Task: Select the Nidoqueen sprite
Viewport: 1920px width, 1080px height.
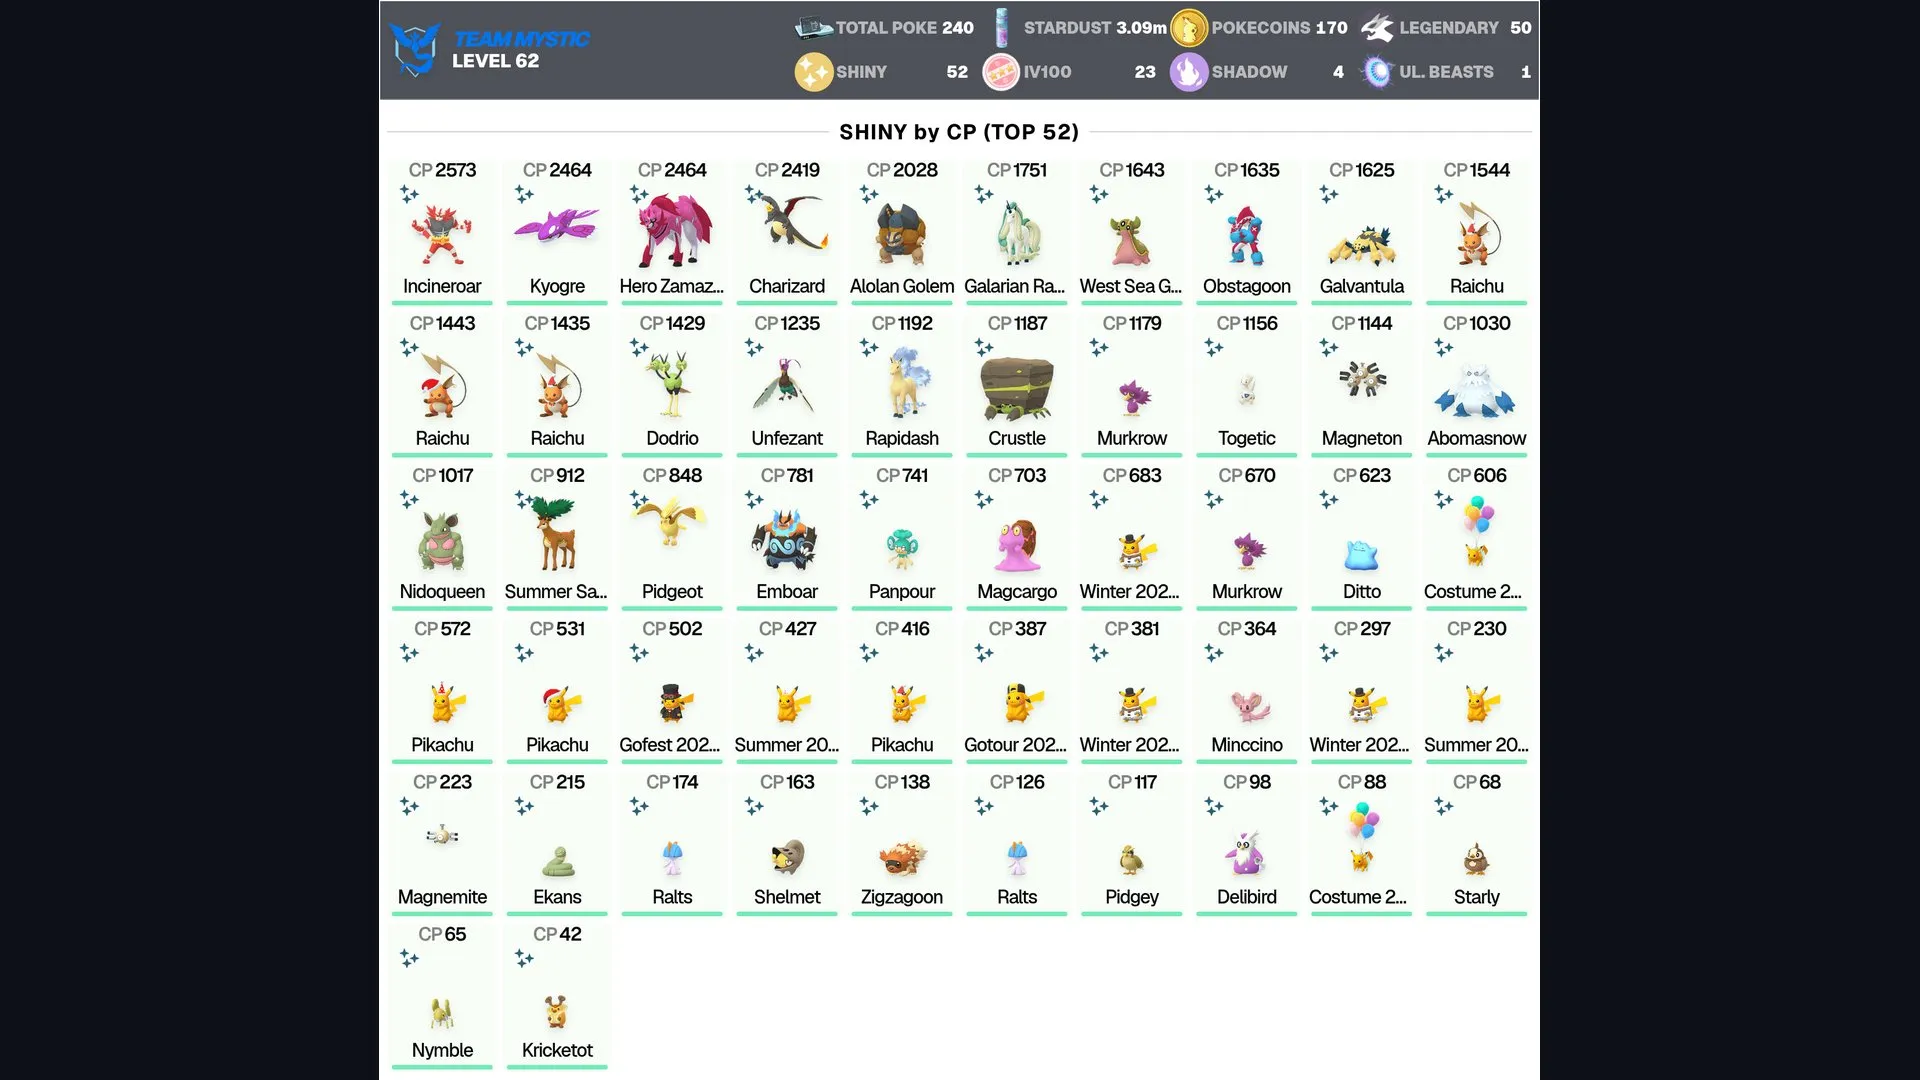Action: (441, 542)
